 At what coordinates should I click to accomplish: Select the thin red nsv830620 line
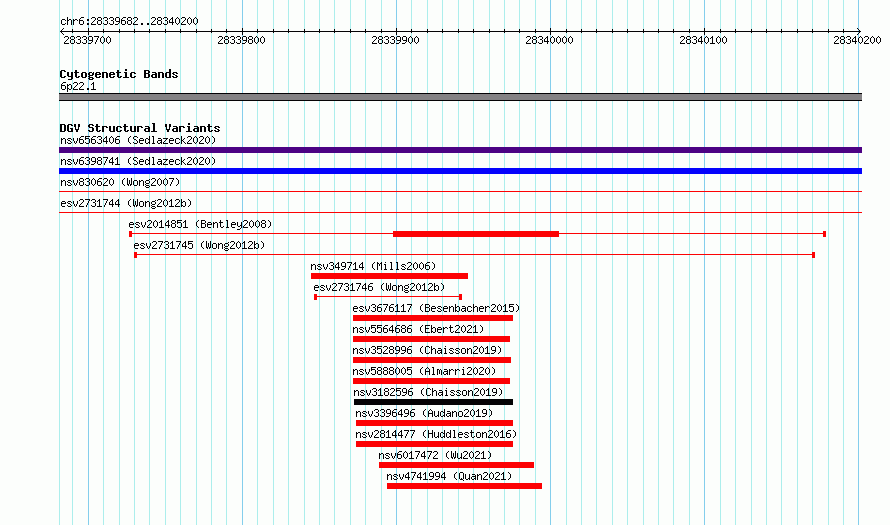point(460,192)
